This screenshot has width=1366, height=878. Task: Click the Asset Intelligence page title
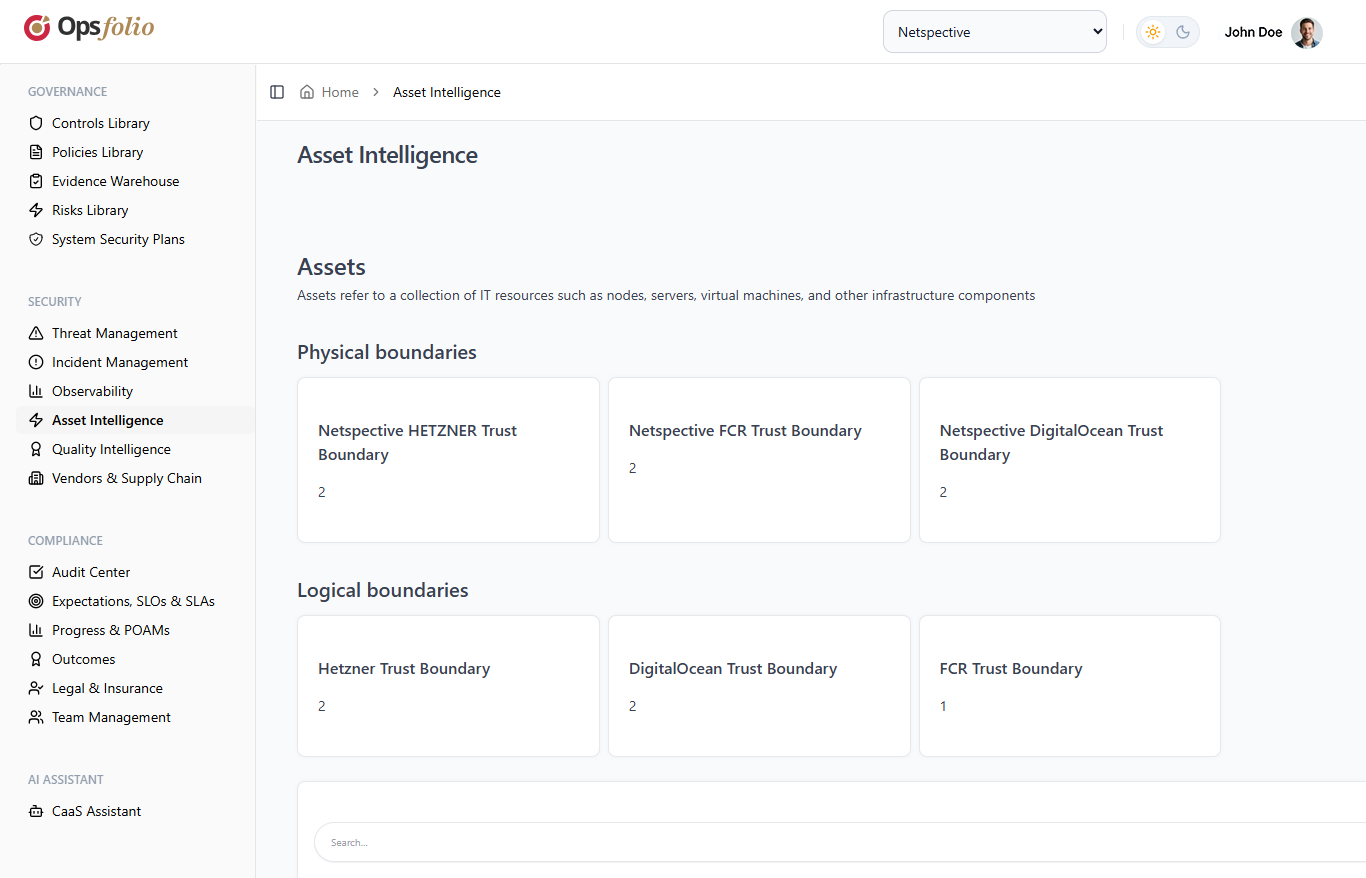(x=387, y=155)
